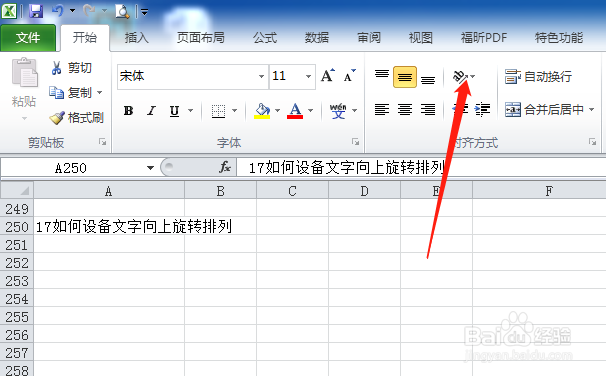Switch to the 数据 tab
This screenshot has width=606, height=376.
click(317, 37)
